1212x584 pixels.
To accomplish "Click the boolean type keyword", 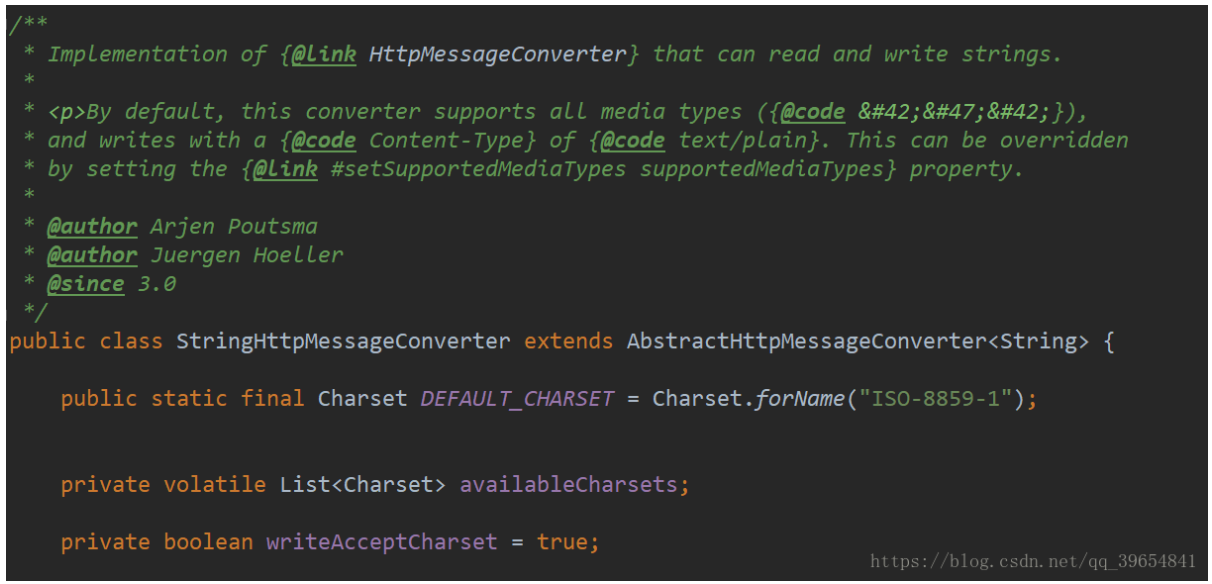I will (208, 542).
